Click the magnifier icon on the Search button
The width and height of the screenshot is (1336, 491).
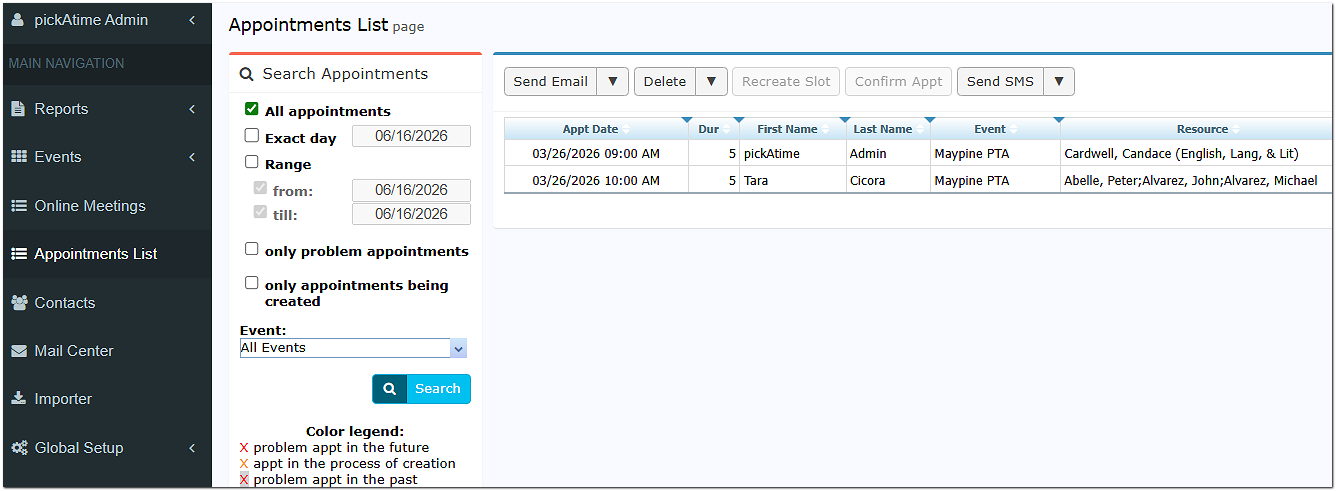point(389,389)
